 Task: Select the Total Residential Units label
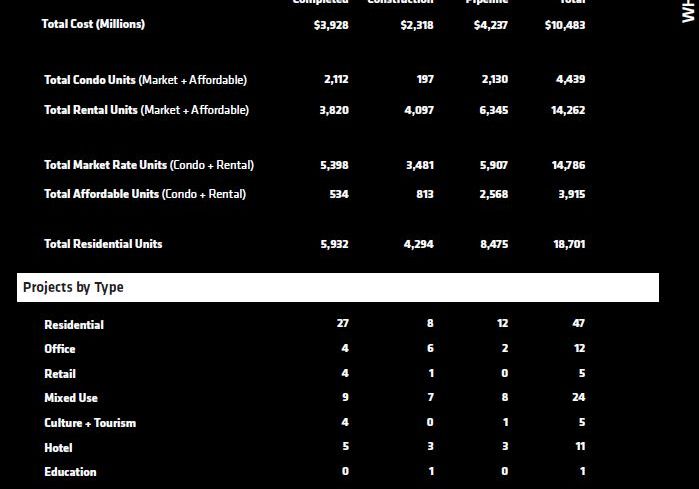point(103,244)
